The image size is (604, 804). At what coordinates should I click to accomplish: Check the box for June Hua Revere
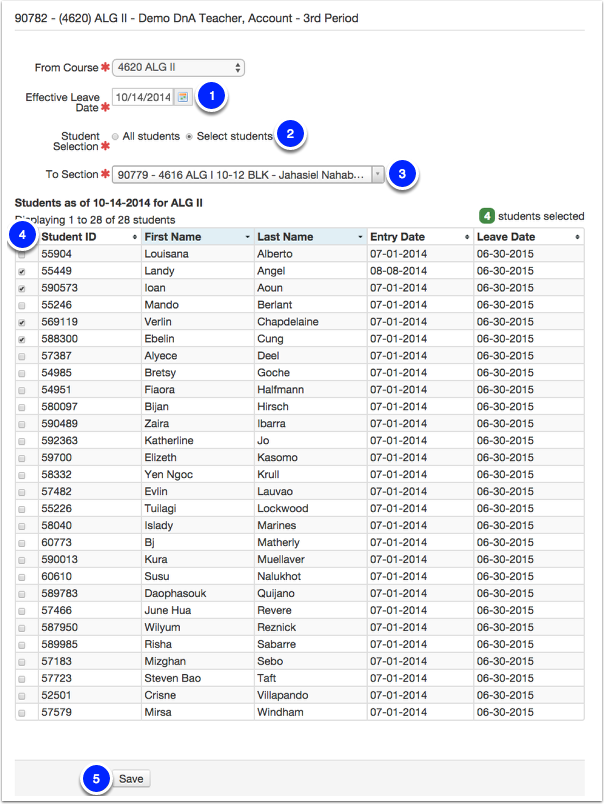22,611
